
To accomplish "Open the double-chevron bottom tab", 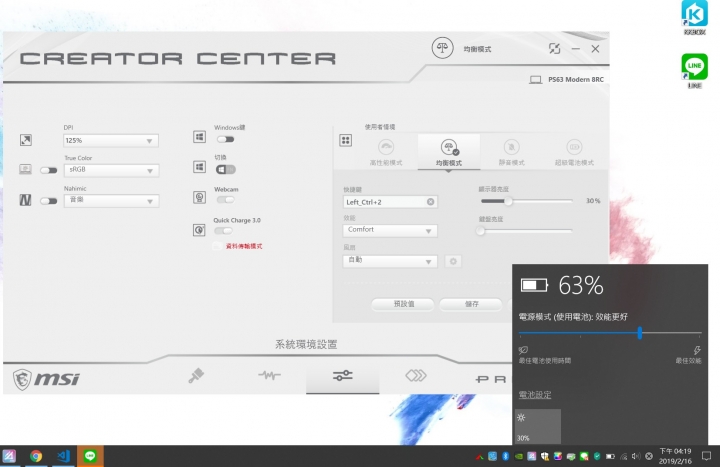I will (416, 376).
